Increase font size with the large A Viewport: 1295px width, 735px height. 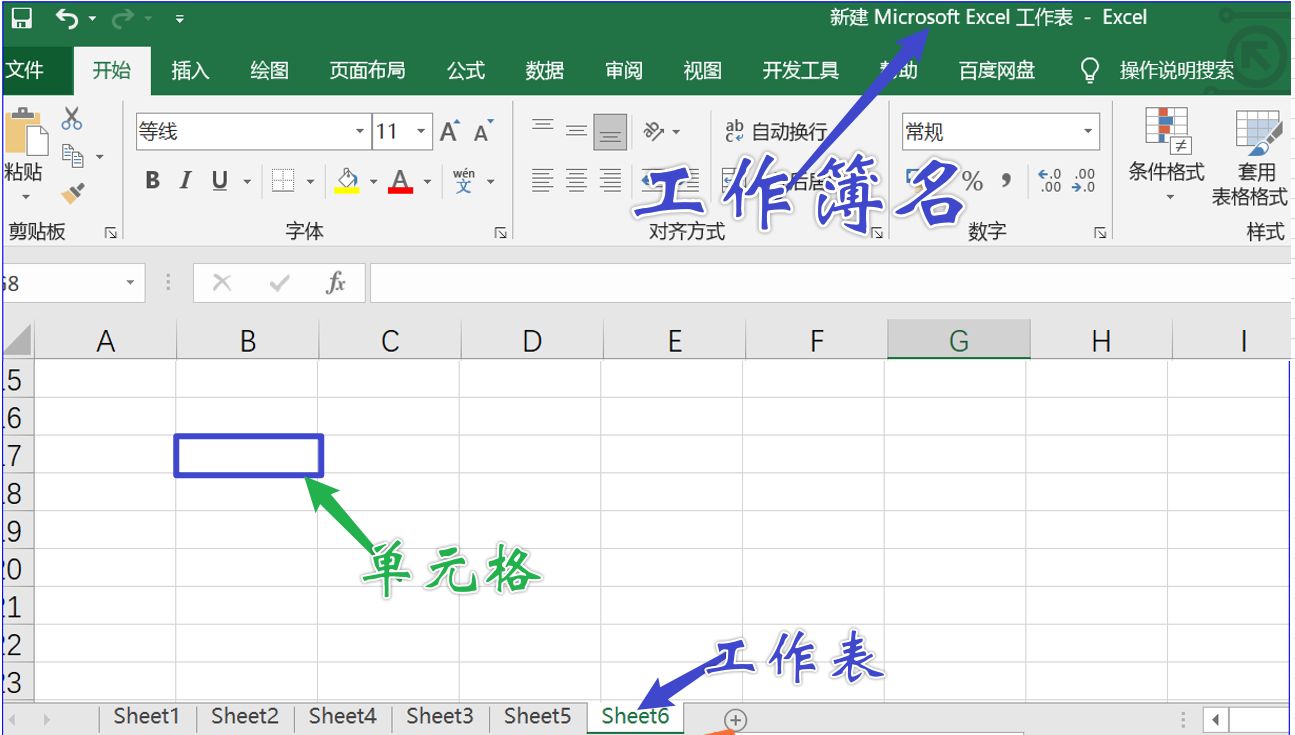pyautogui.click(x=450, y=131)
